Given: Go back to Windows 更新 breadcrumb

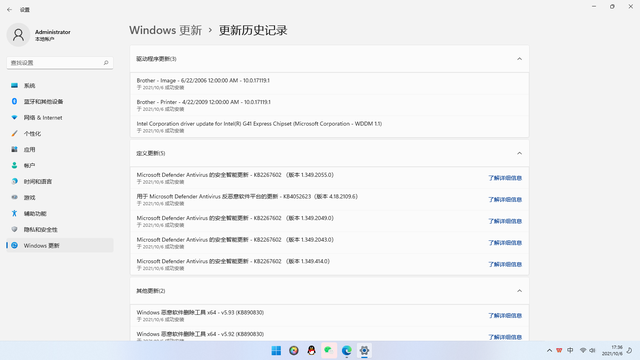Looking at the screenshot, I should [165, 30].
